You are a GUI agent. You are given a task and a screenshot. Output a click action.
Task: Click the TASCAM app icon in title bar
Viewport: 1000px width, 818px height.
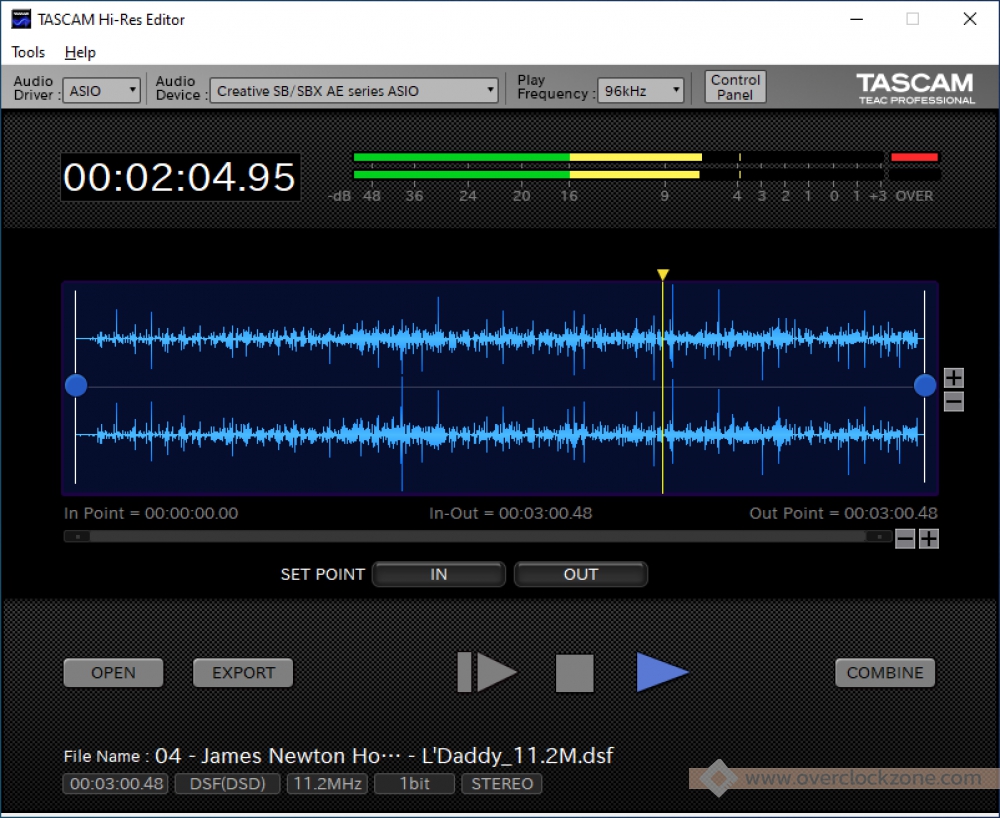[21, 19]
